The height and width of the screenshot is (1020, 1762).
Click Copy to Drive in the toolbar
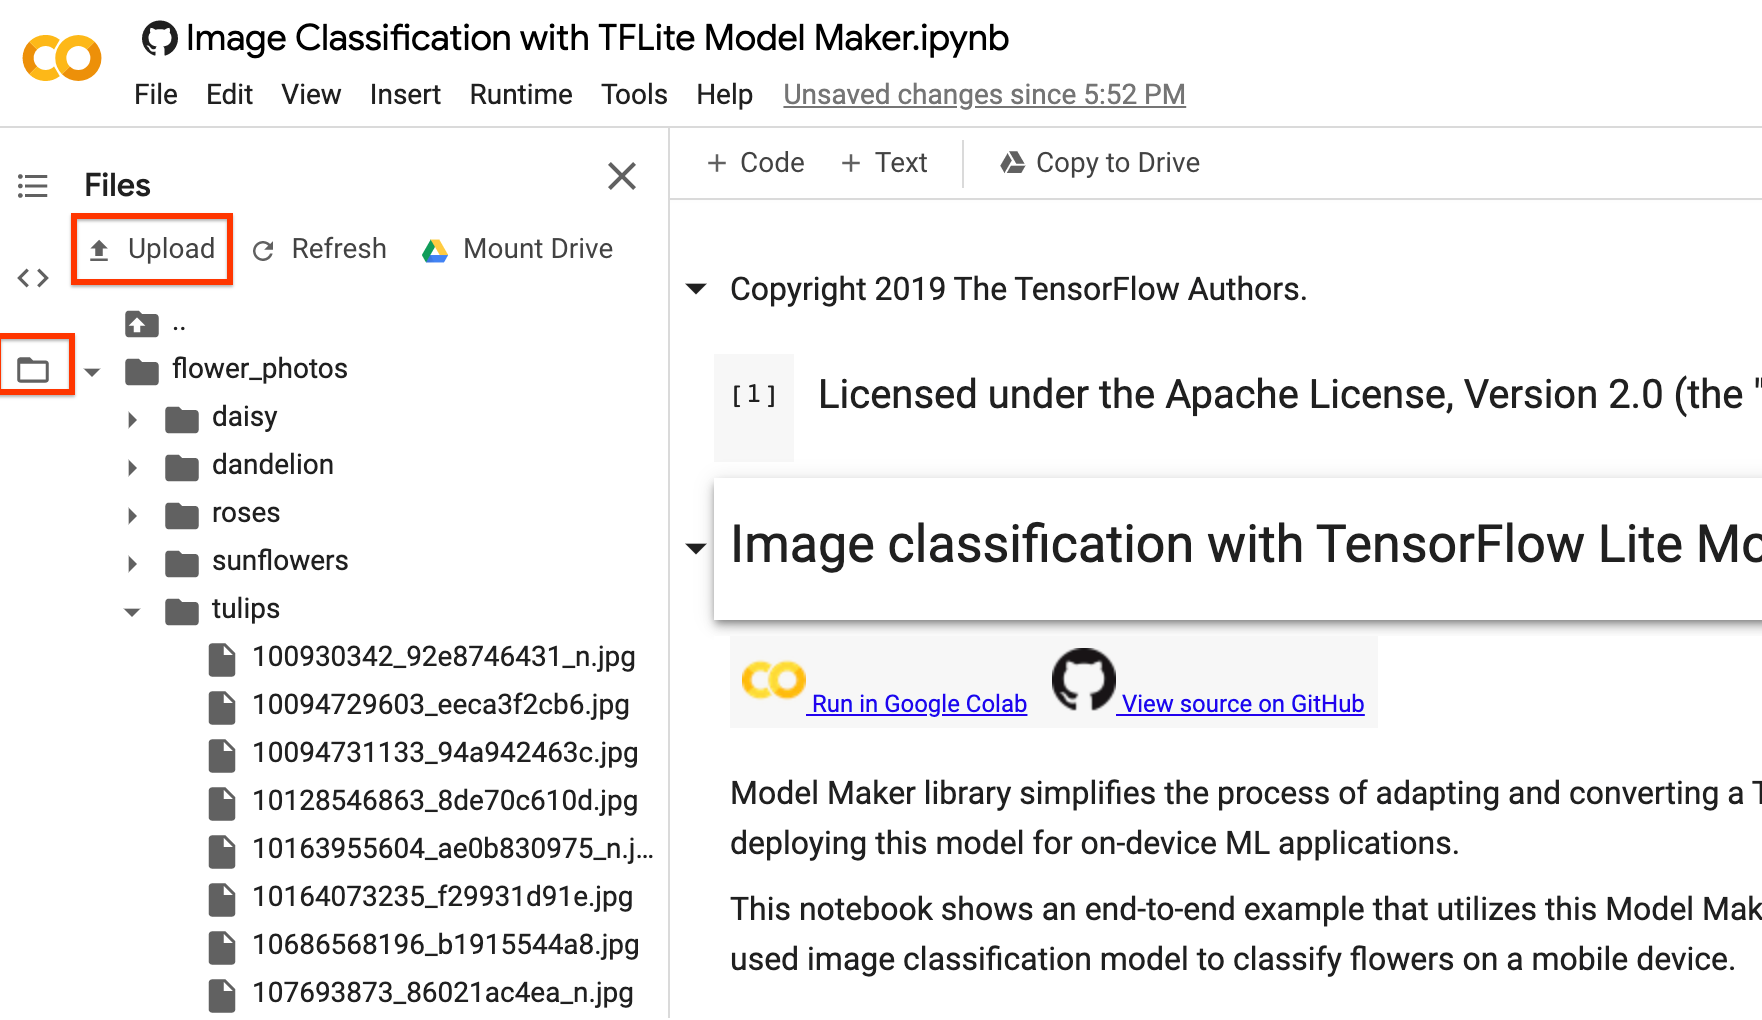[x=1100, y=163]
